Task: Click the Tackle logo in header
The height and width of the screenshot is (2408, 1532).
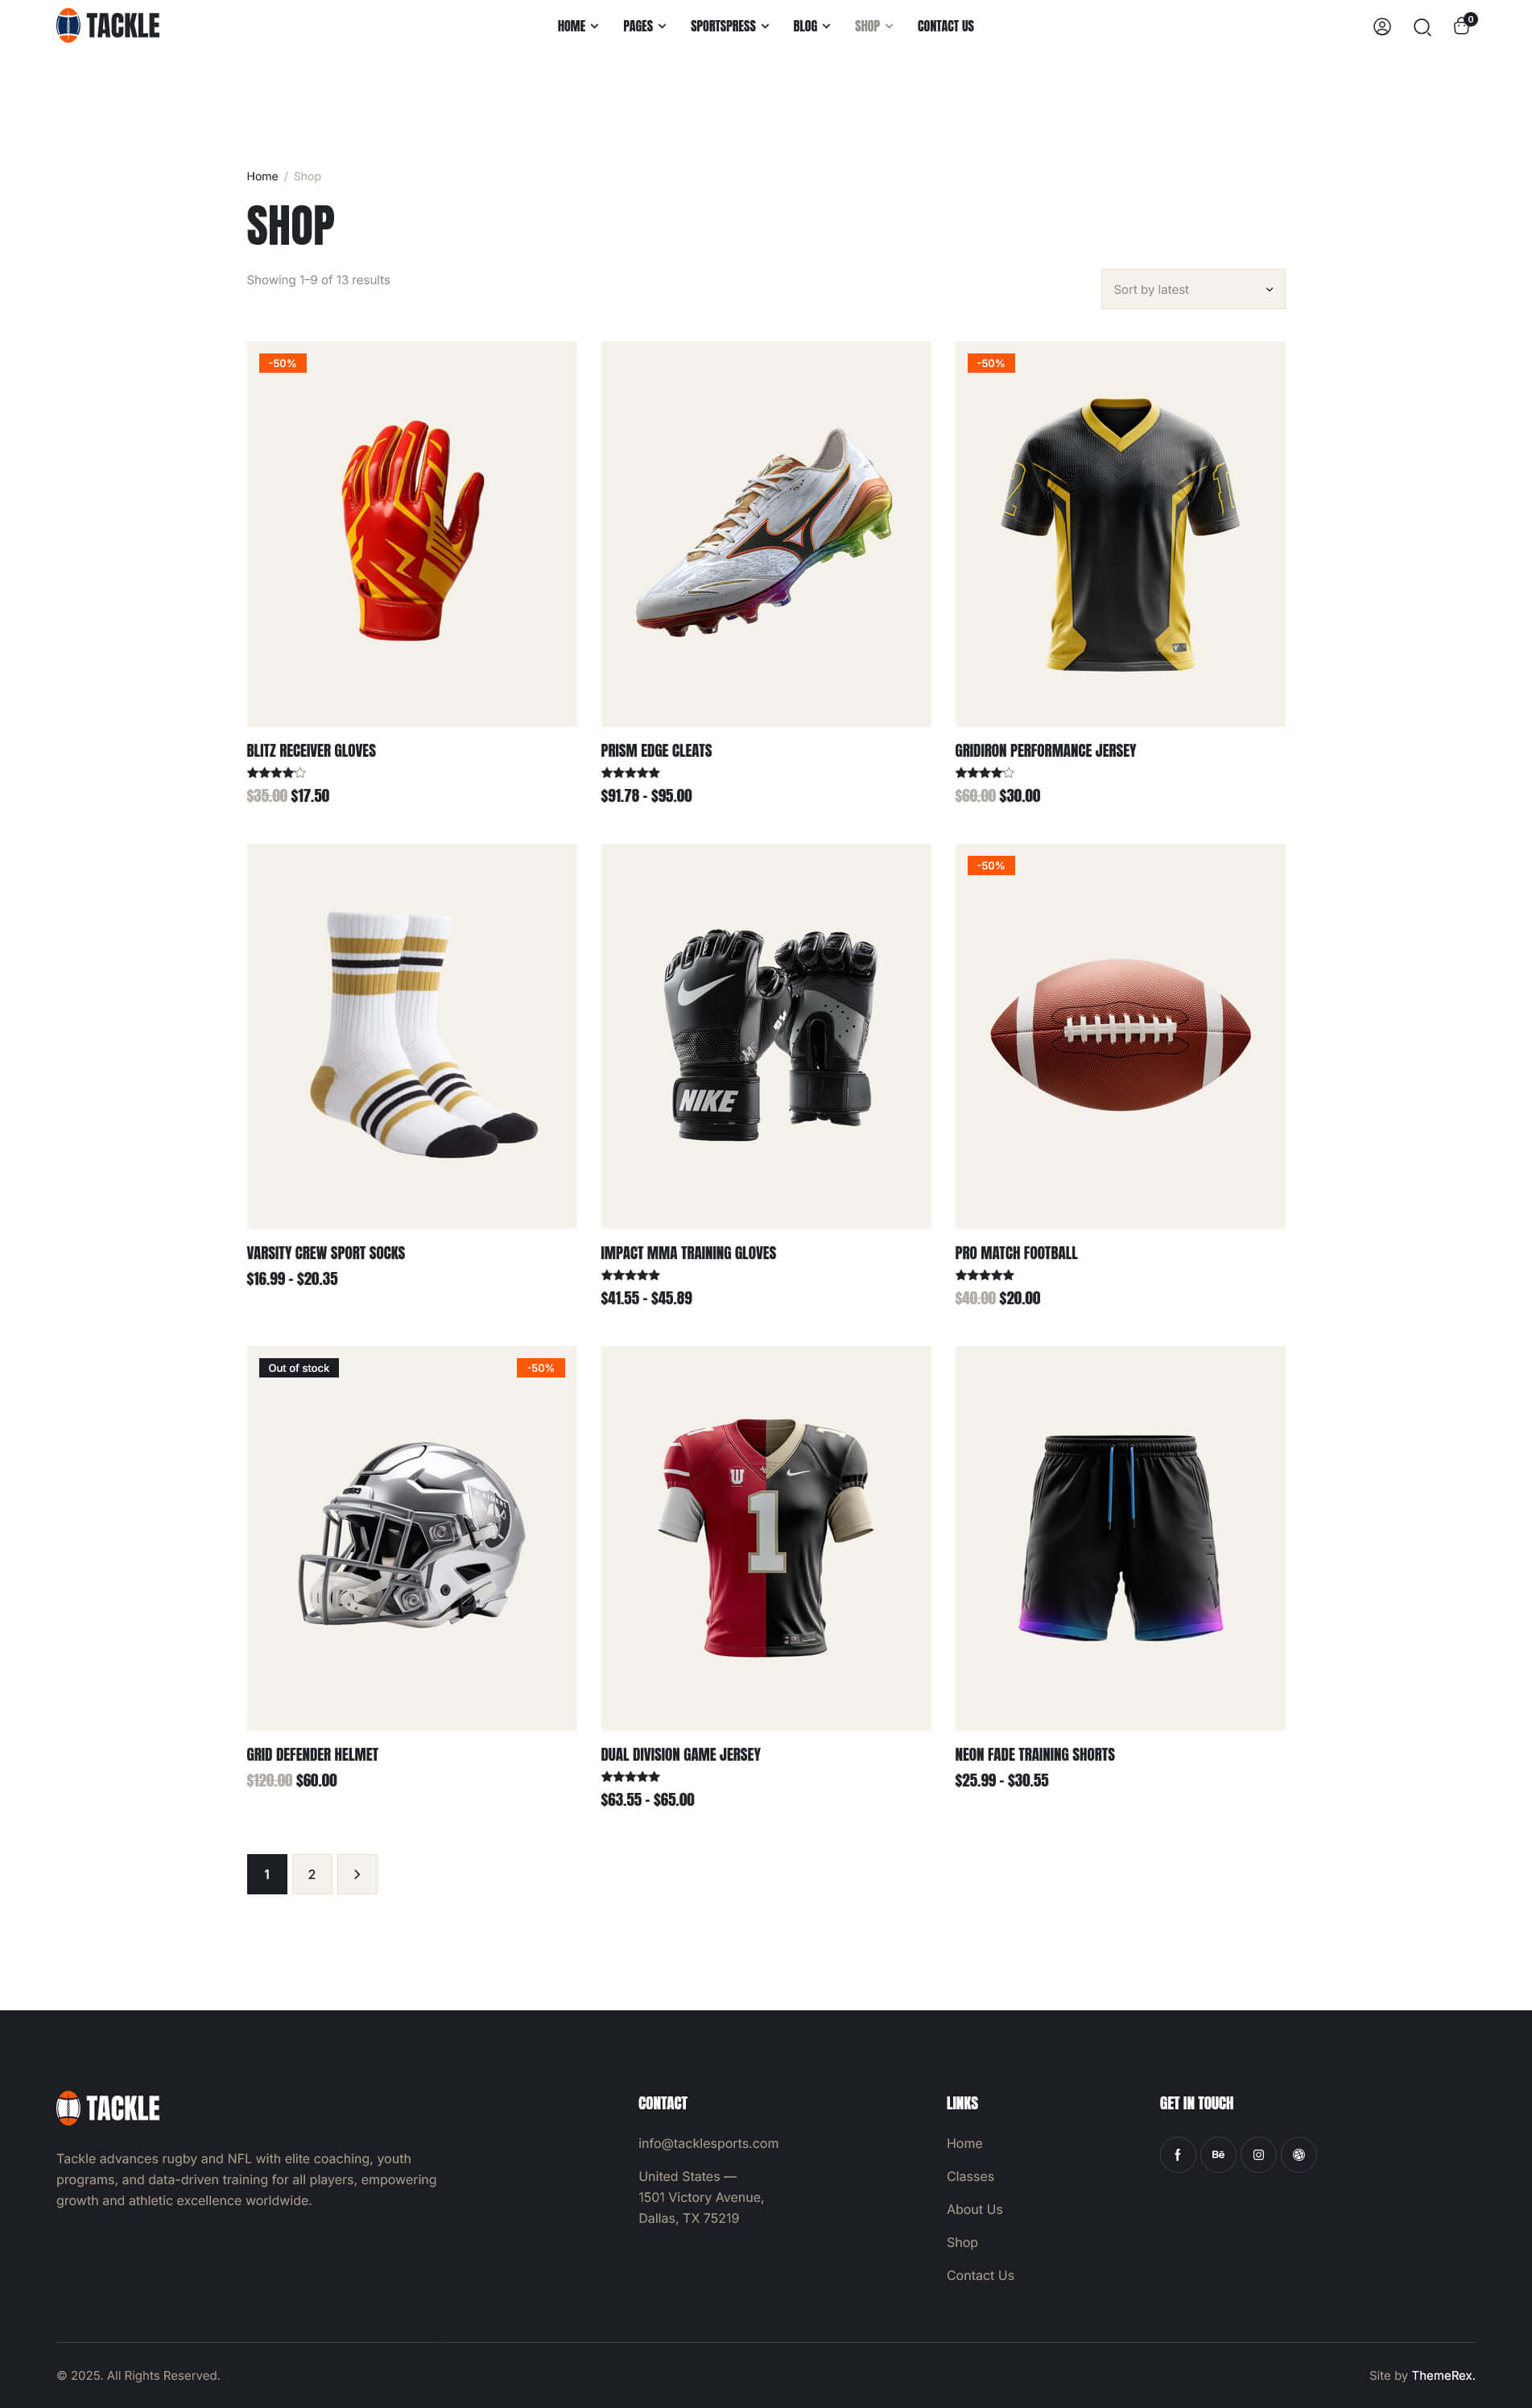Action: click(108, 26)
